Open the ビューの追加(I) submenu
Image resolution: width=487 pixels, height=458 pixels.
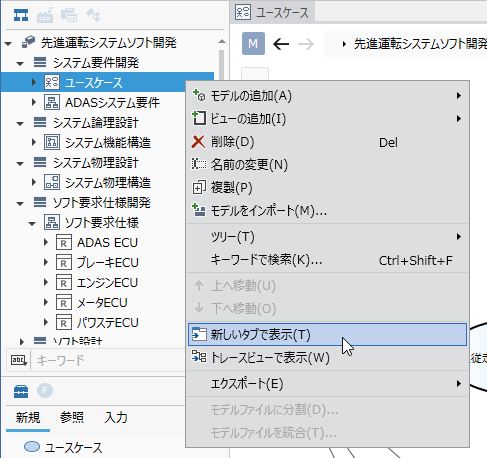pyautogui.click(x=327, y=119)
